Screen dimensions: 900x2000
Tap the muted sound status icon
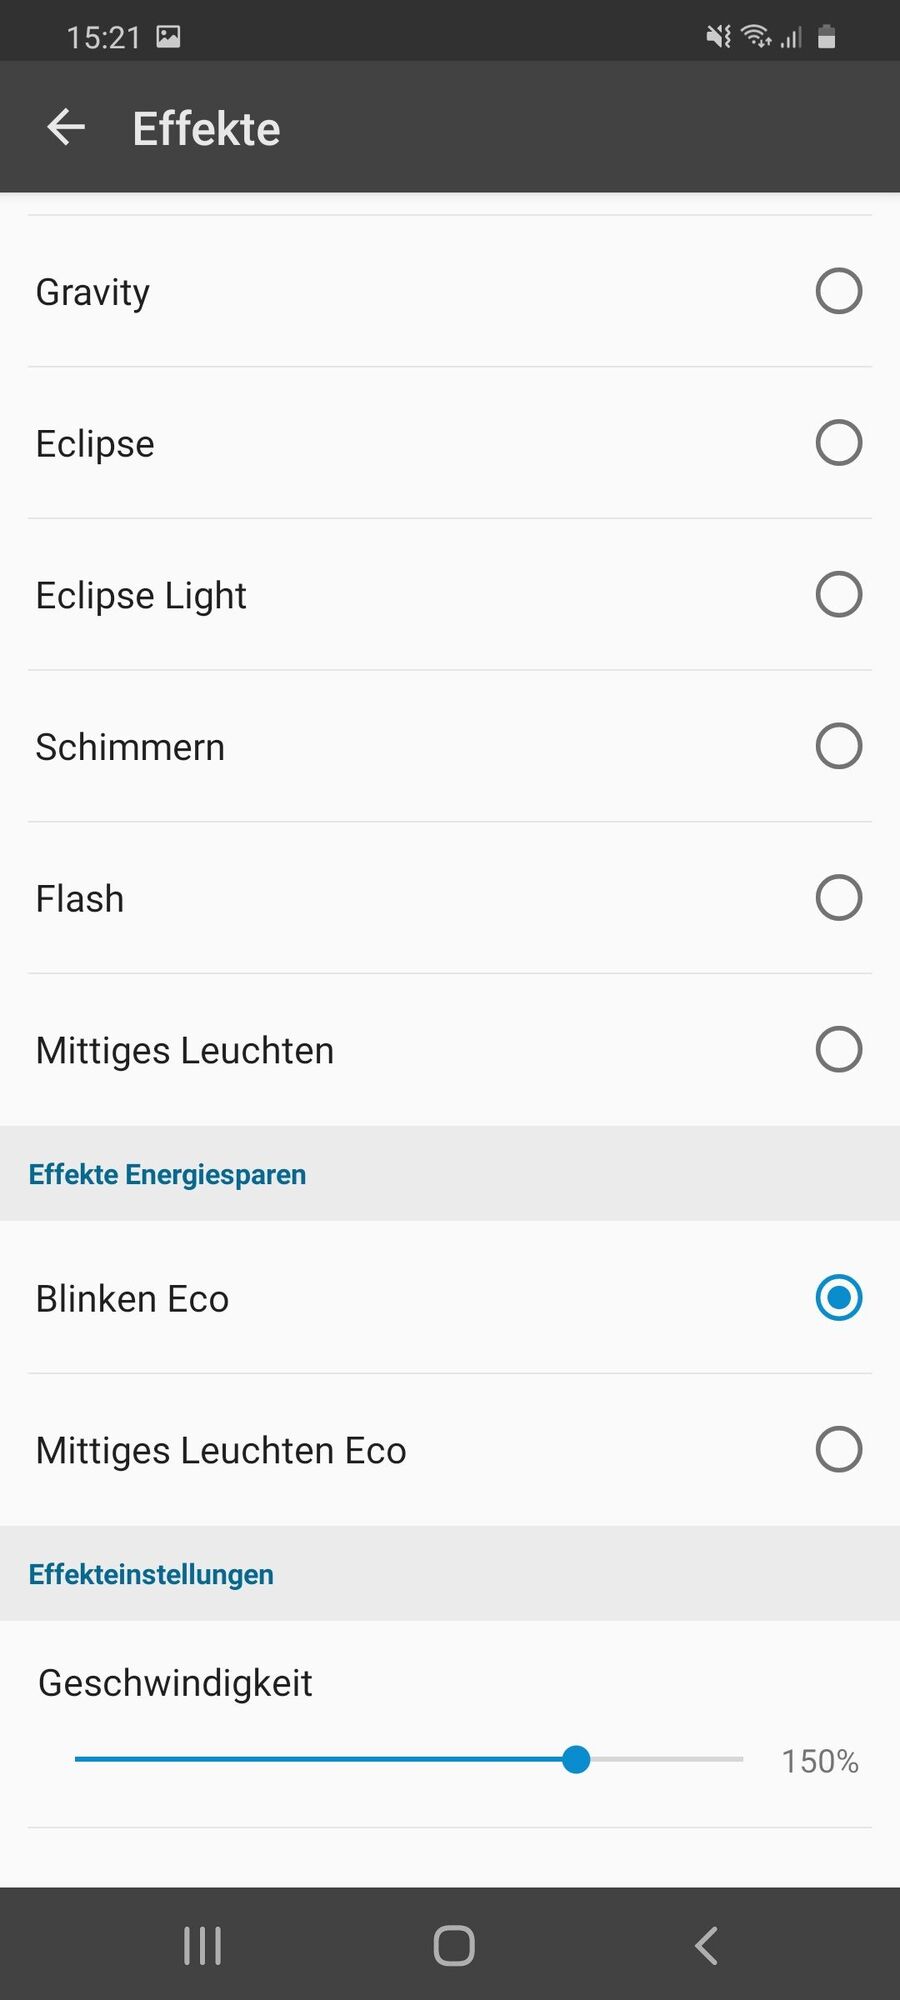tap(718, 37)
